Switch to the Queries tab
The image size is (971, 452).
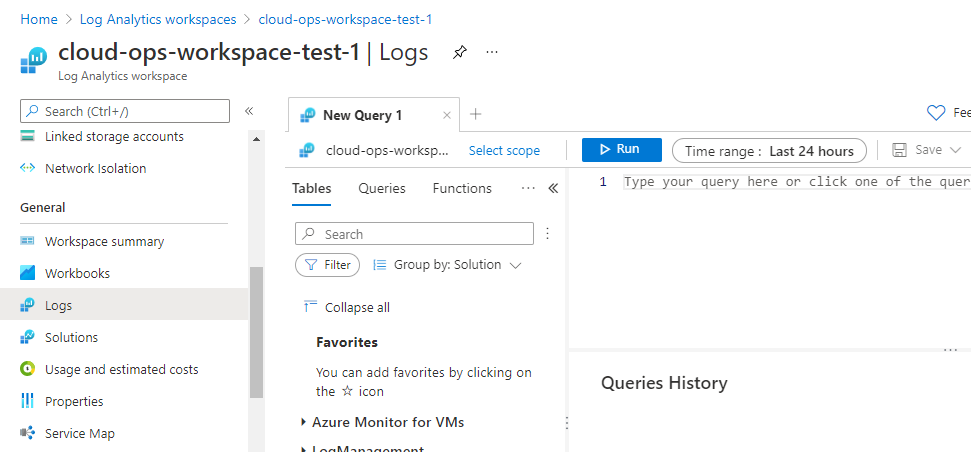click(382, 188)
